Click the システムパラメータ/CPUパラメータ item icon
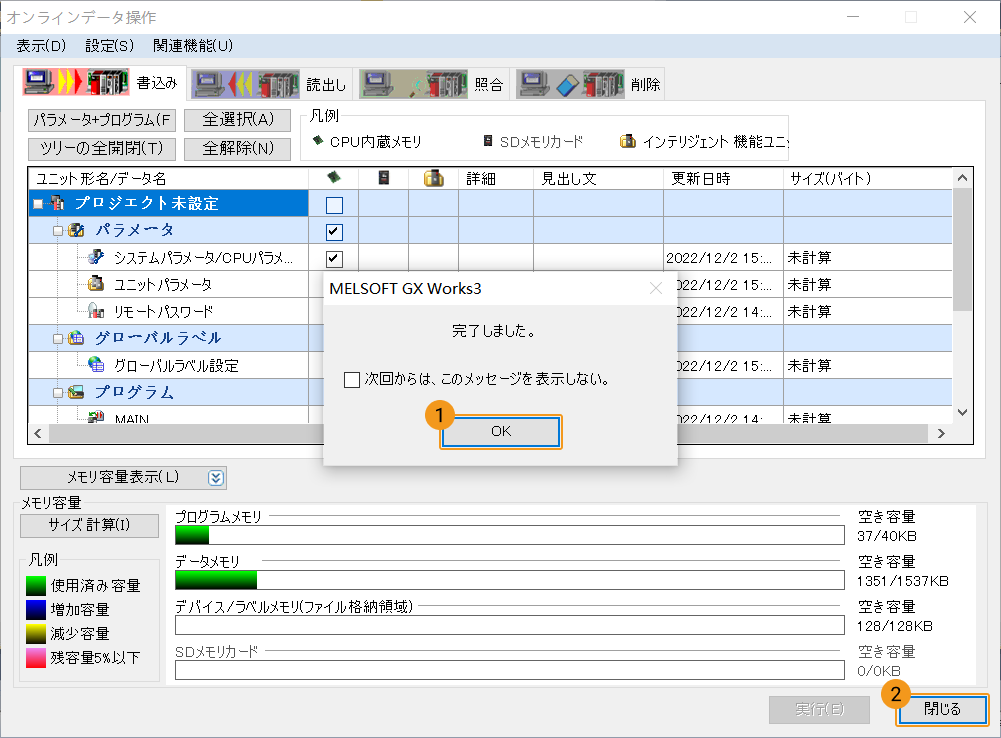1001x738 pixels. tap(96, 257)
